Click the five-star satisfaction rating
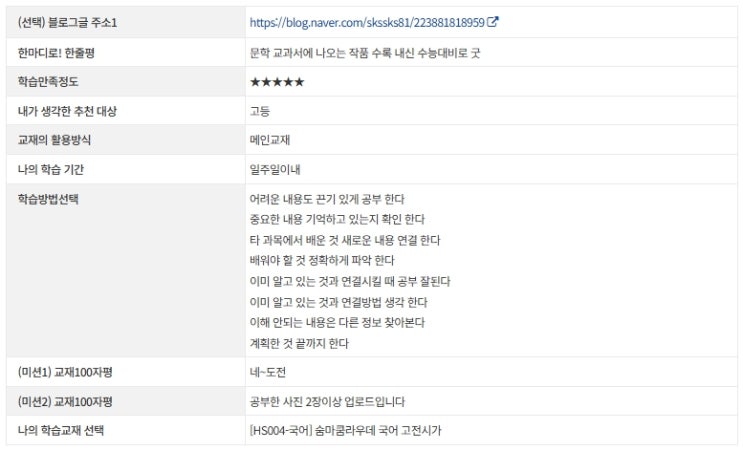The image size is (743, 451). click(x=277, y=82)
